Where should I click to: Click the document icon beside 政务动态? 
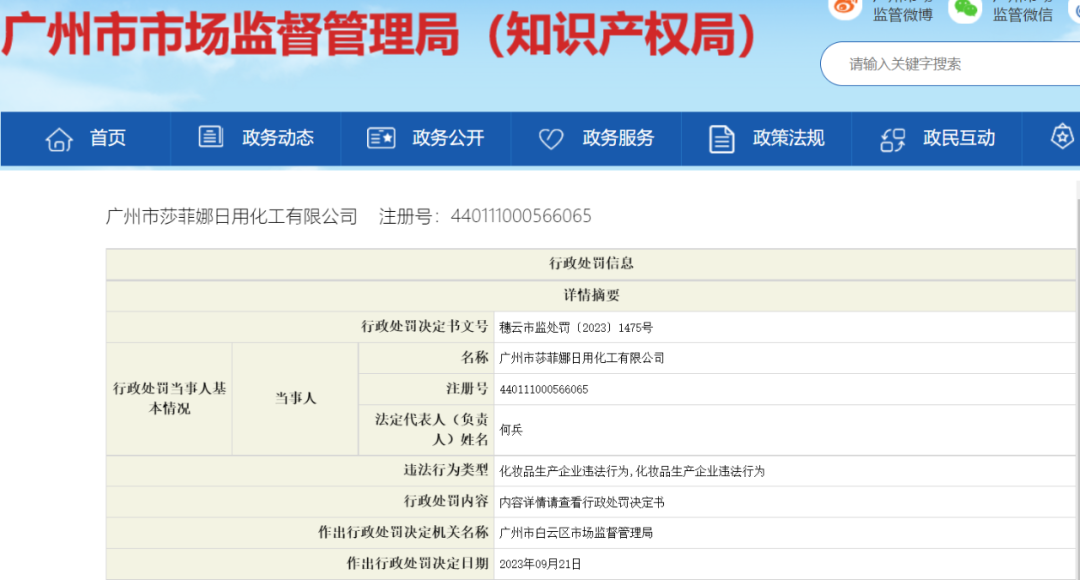point(209,136)
